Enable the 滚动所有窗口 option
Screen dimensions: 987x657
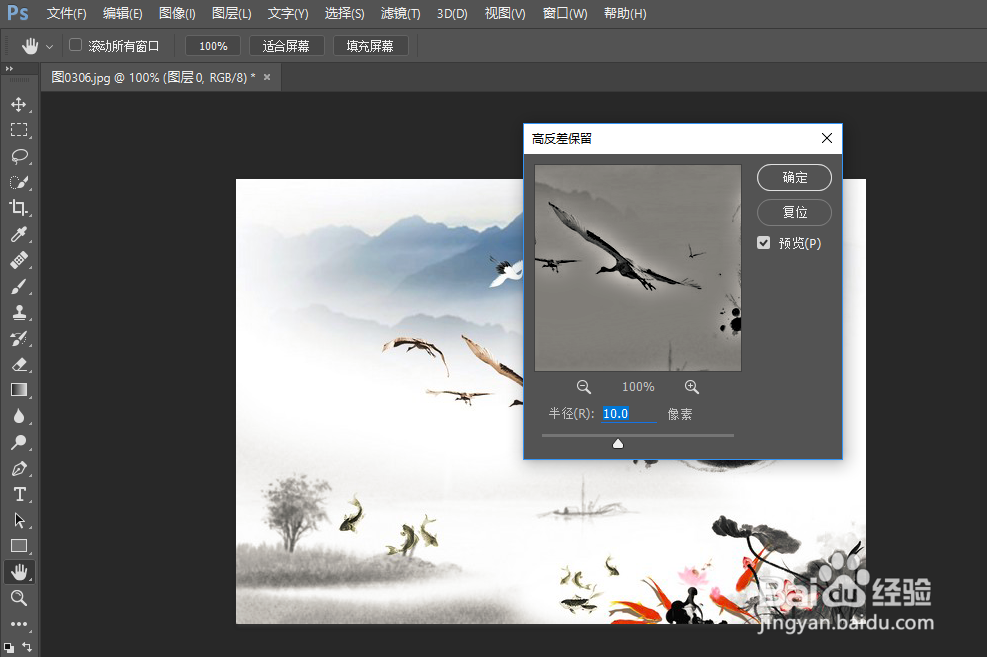(75, 45)
